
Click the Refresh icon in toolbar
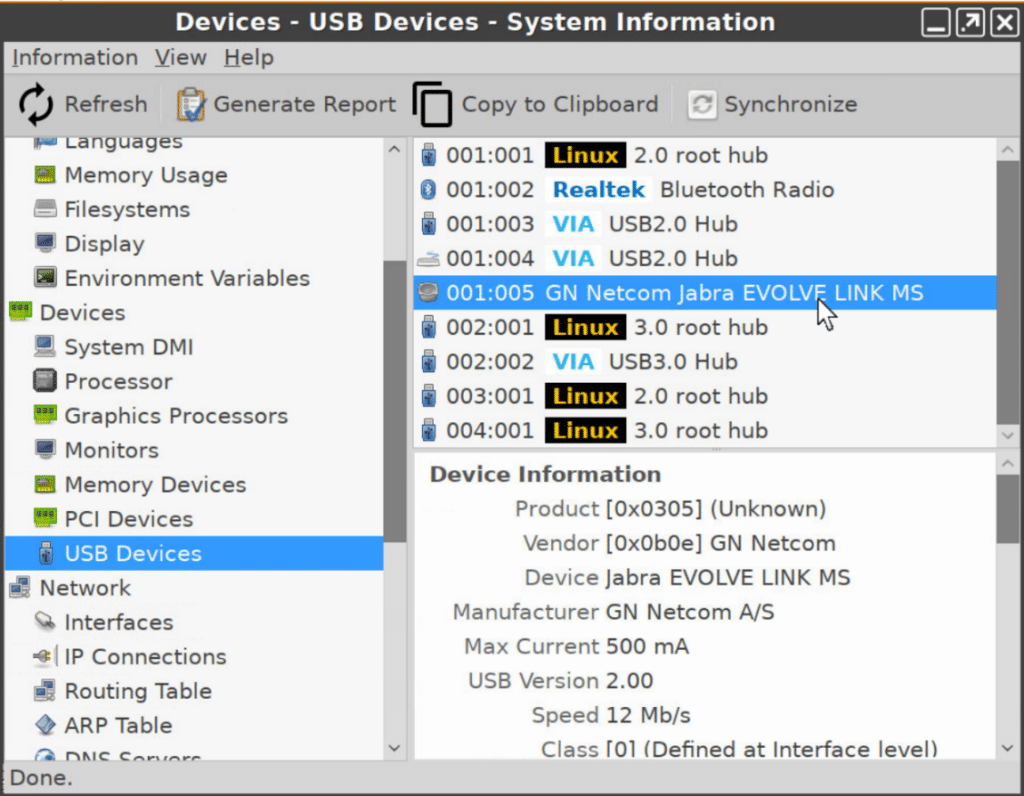[x=36, y=104]
